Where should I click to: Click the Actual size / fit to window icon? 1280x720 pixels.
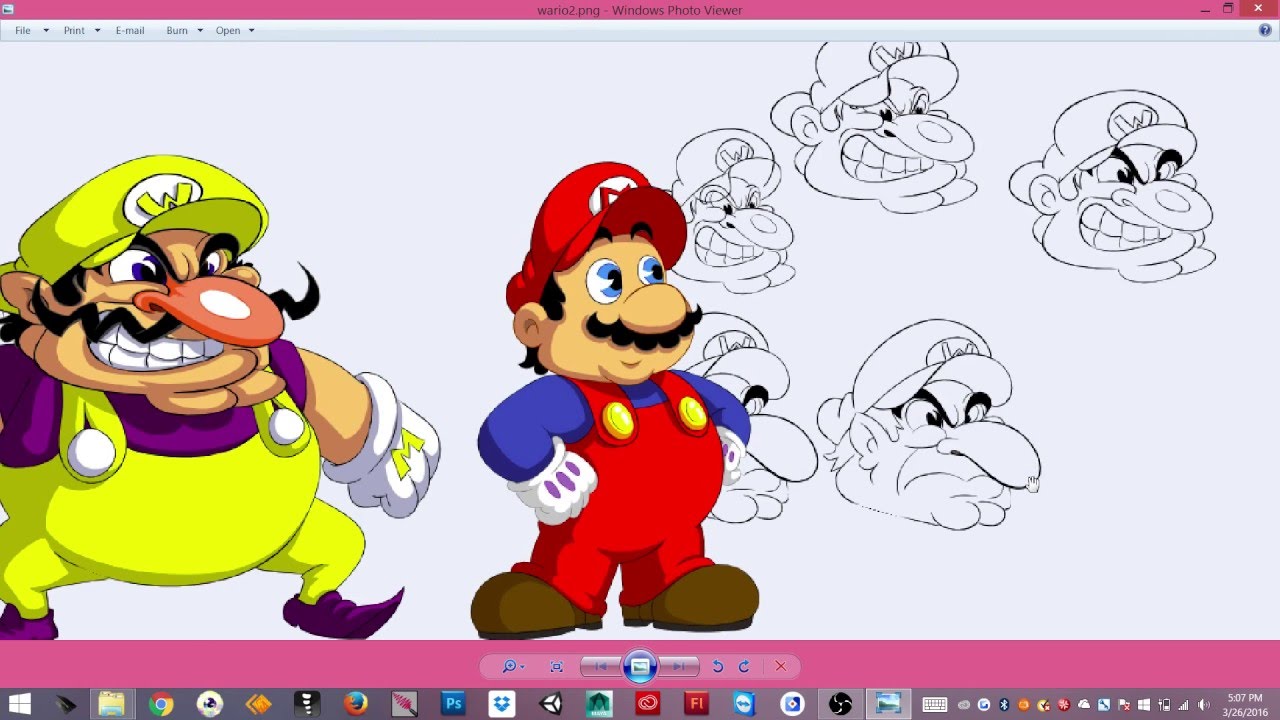(557, 667)
